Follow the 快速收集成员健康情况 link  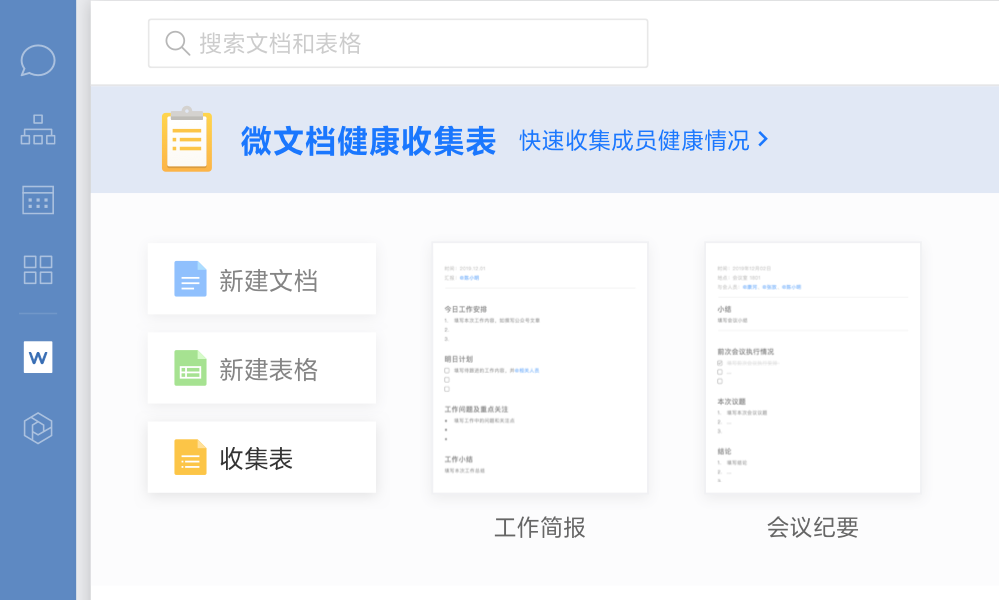point(634,141)
